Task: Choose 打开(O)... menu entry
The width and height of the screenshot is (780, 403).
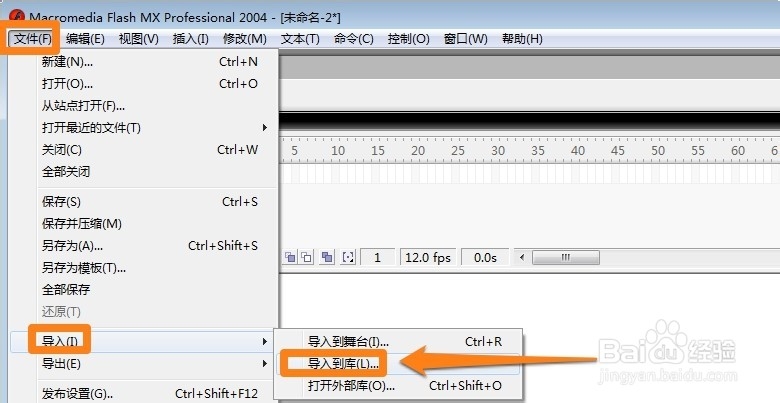Action: 144,84
